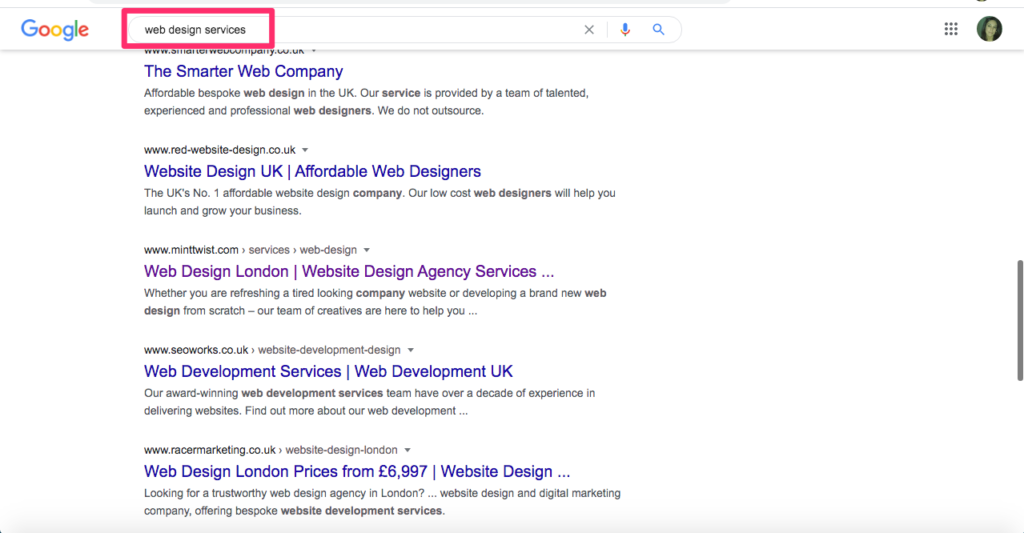Expand options arrow beside seoworks.co.uk URL

point(410,350)
